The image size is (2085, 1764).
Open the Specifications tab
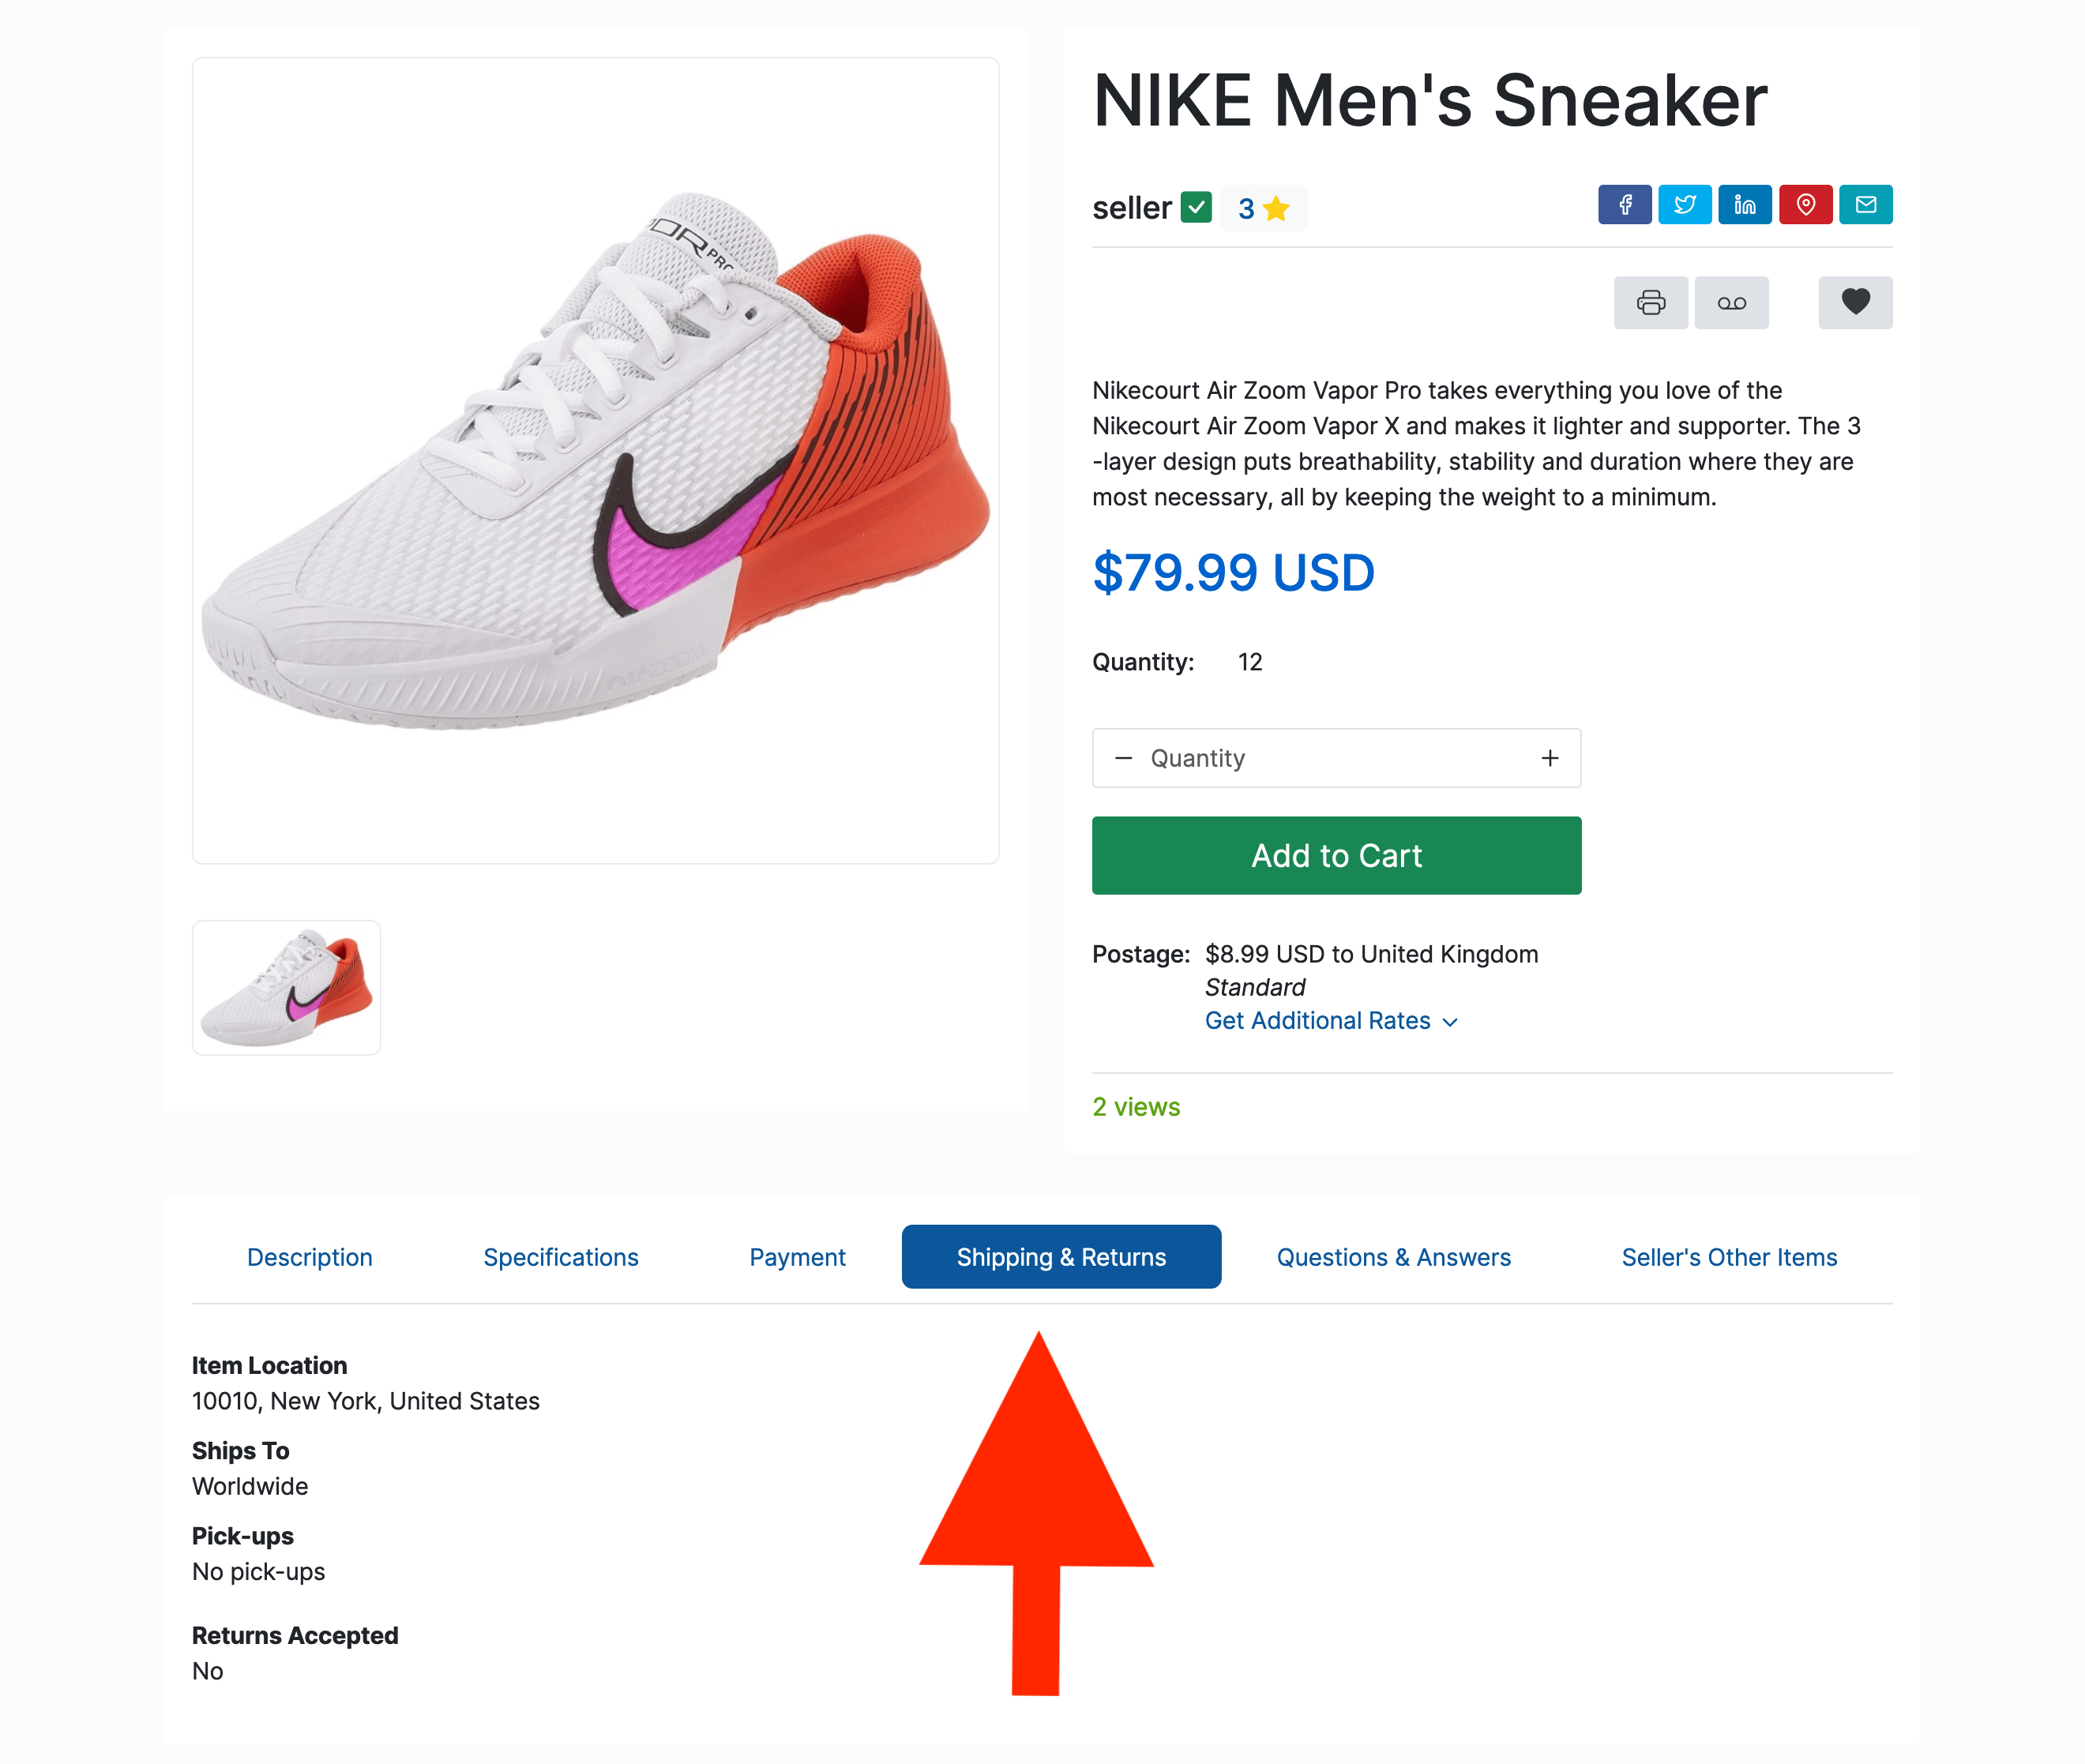560,1257
